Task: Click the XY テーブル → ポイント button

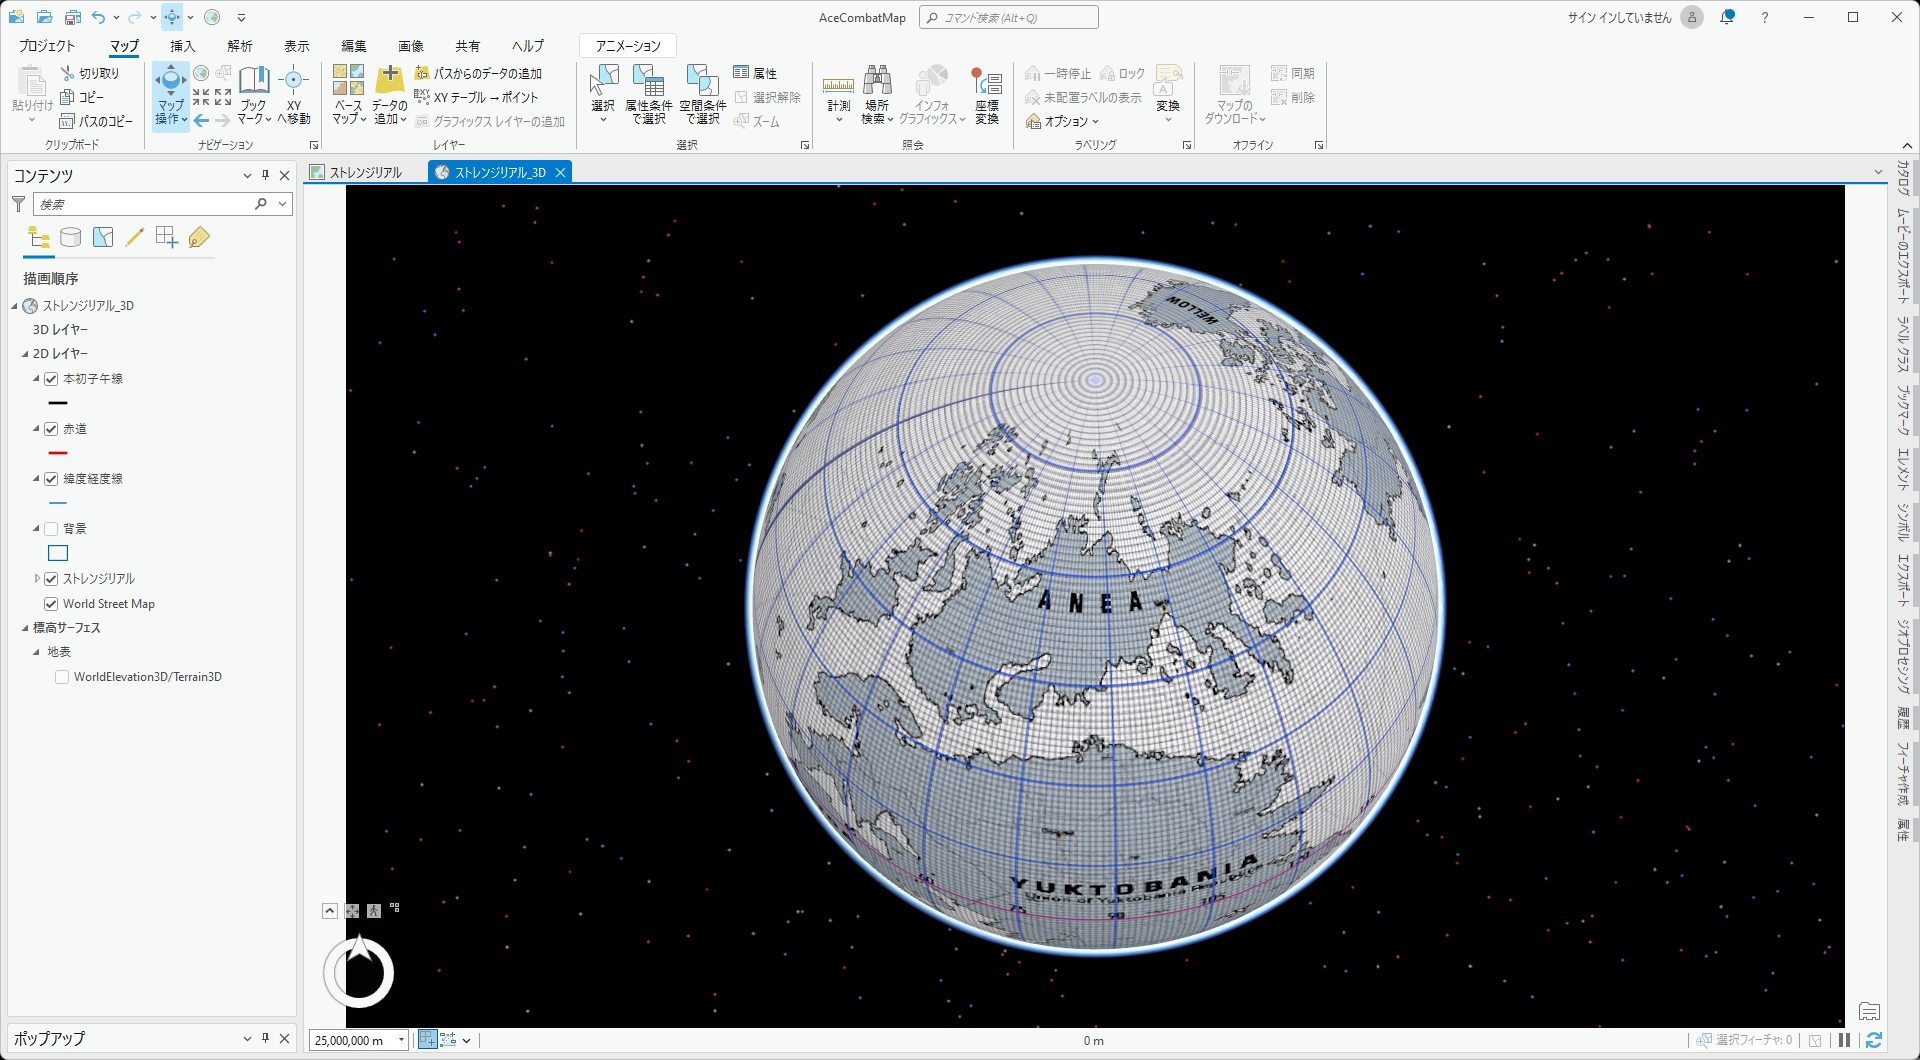Action: [x=477, y=97]
